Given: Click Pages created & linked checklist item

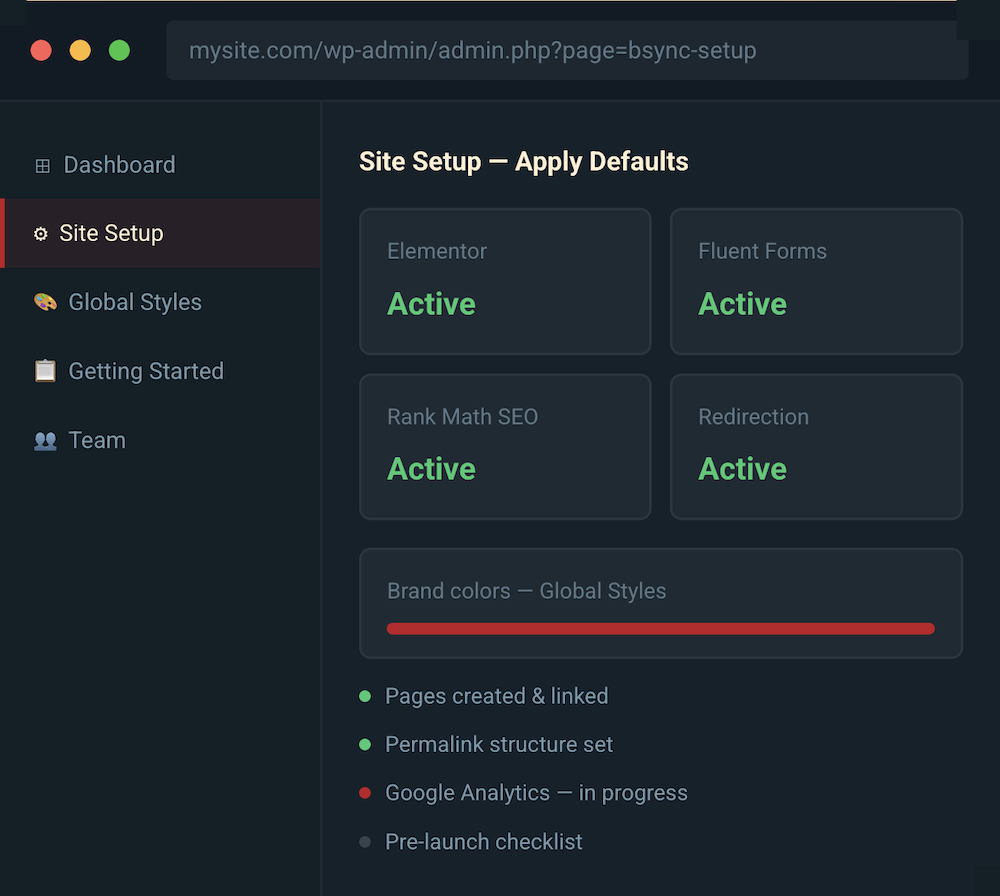Looking at the screenshot, I should (x=496, y=696).
